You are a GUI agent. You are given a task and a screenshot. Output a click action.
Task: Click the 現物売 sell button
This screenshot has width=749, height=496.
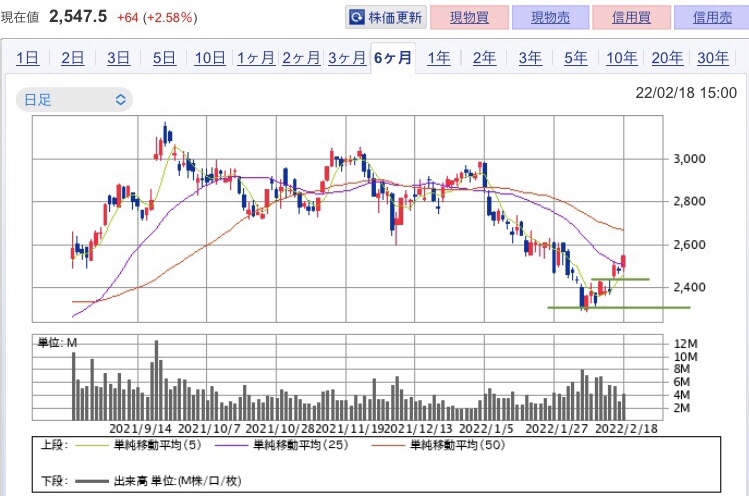click(x=550, y=18)
